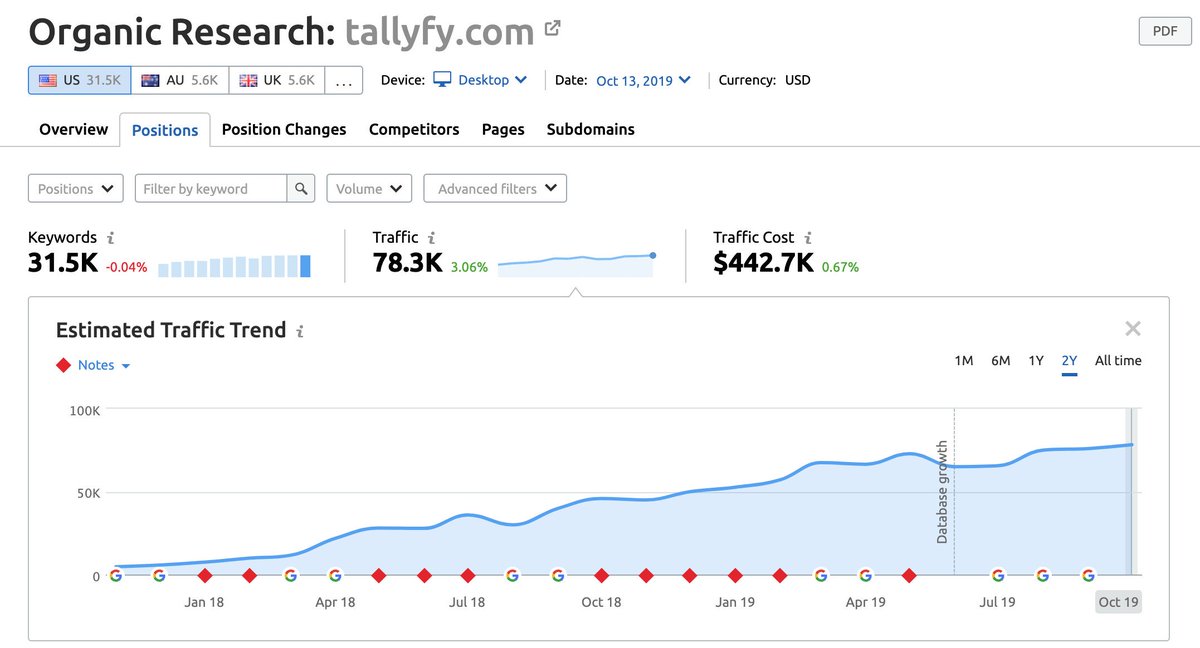Click the Google update marker above Jul 19

click(997, 575)
